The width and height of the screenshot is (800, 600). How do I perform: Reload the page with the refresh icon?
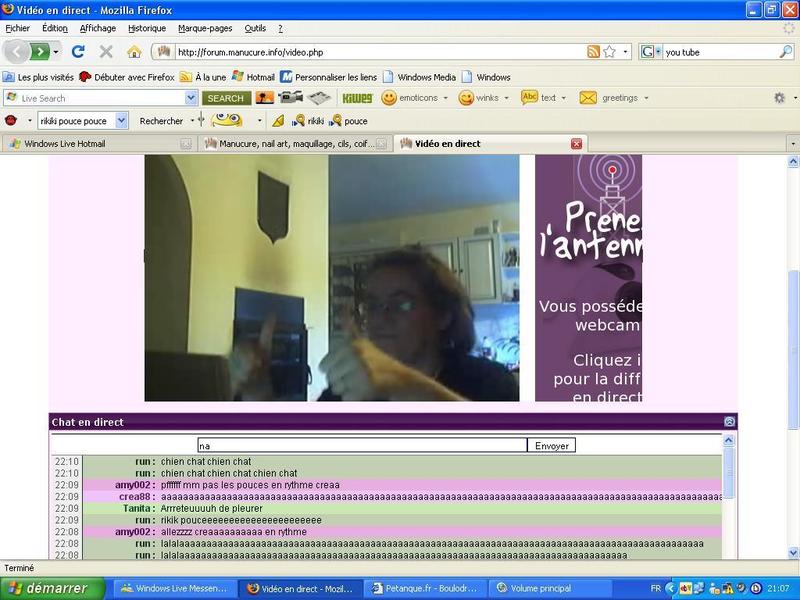(78, 51)
